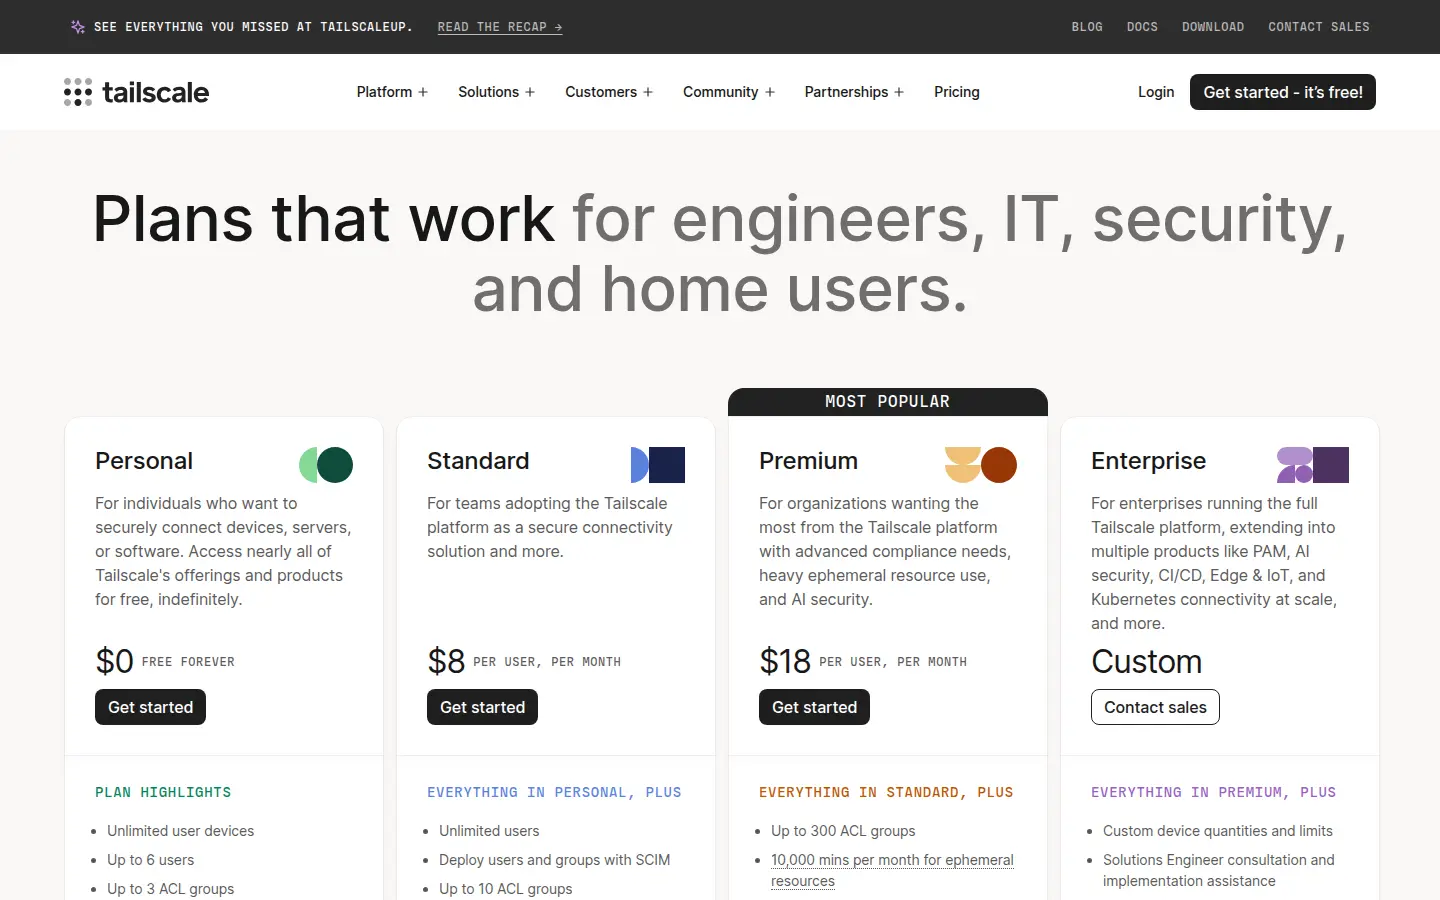Click the sparkle icon in announcement bar
Image resolution: width=1440 pixels, height=900 pixels.
[x=78, y=27]
